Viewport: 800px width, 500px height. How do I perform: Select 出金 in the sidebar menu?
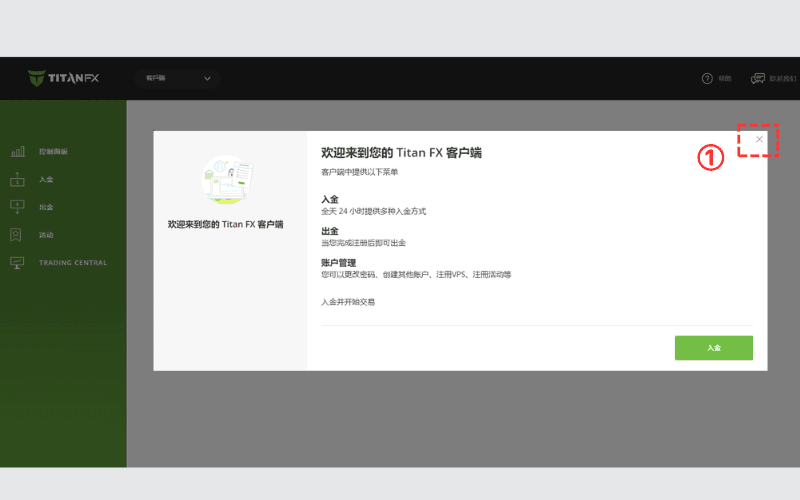coord(46,207)
